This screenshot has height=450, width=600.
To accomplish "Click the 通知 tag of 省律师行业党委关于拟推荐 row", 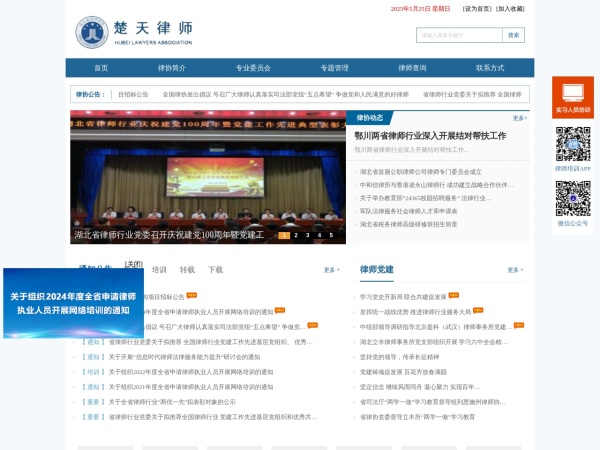I will pyautogui.click(x=93, y=342).
